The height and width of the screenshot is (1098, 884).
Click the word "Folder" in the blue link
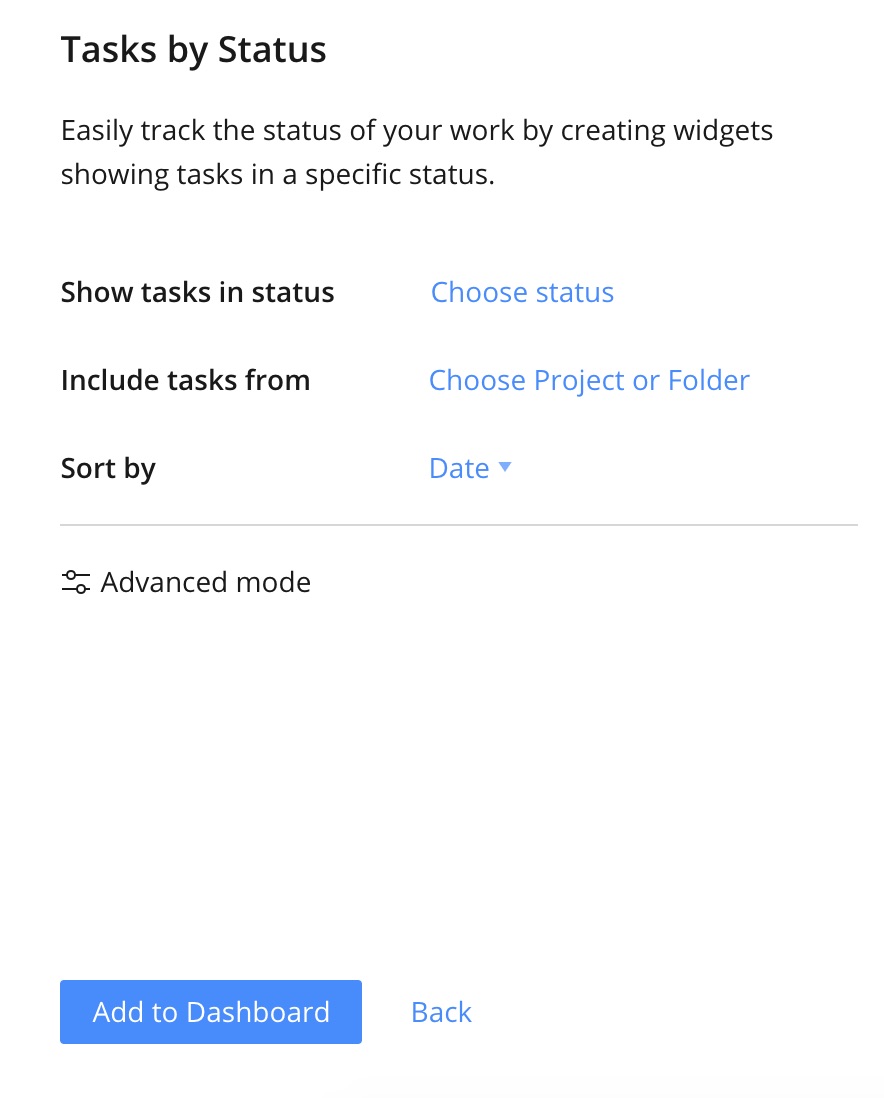[x=709, y=380]
